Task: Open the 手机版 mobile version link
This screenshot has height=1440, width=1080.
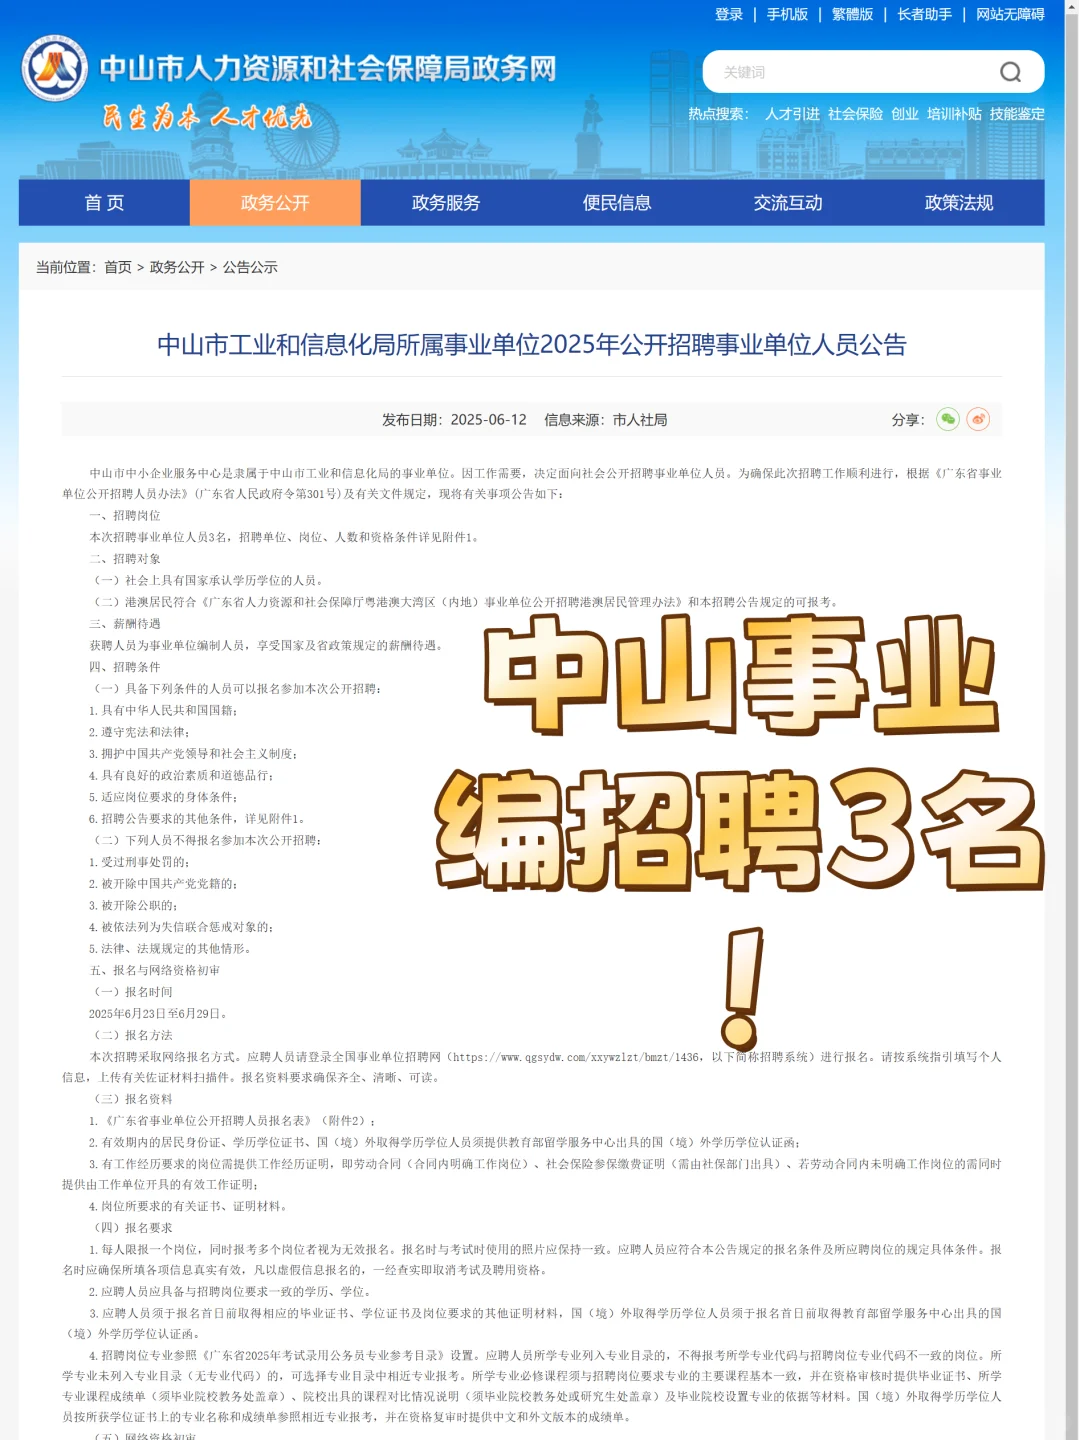Action: [786, 15]
